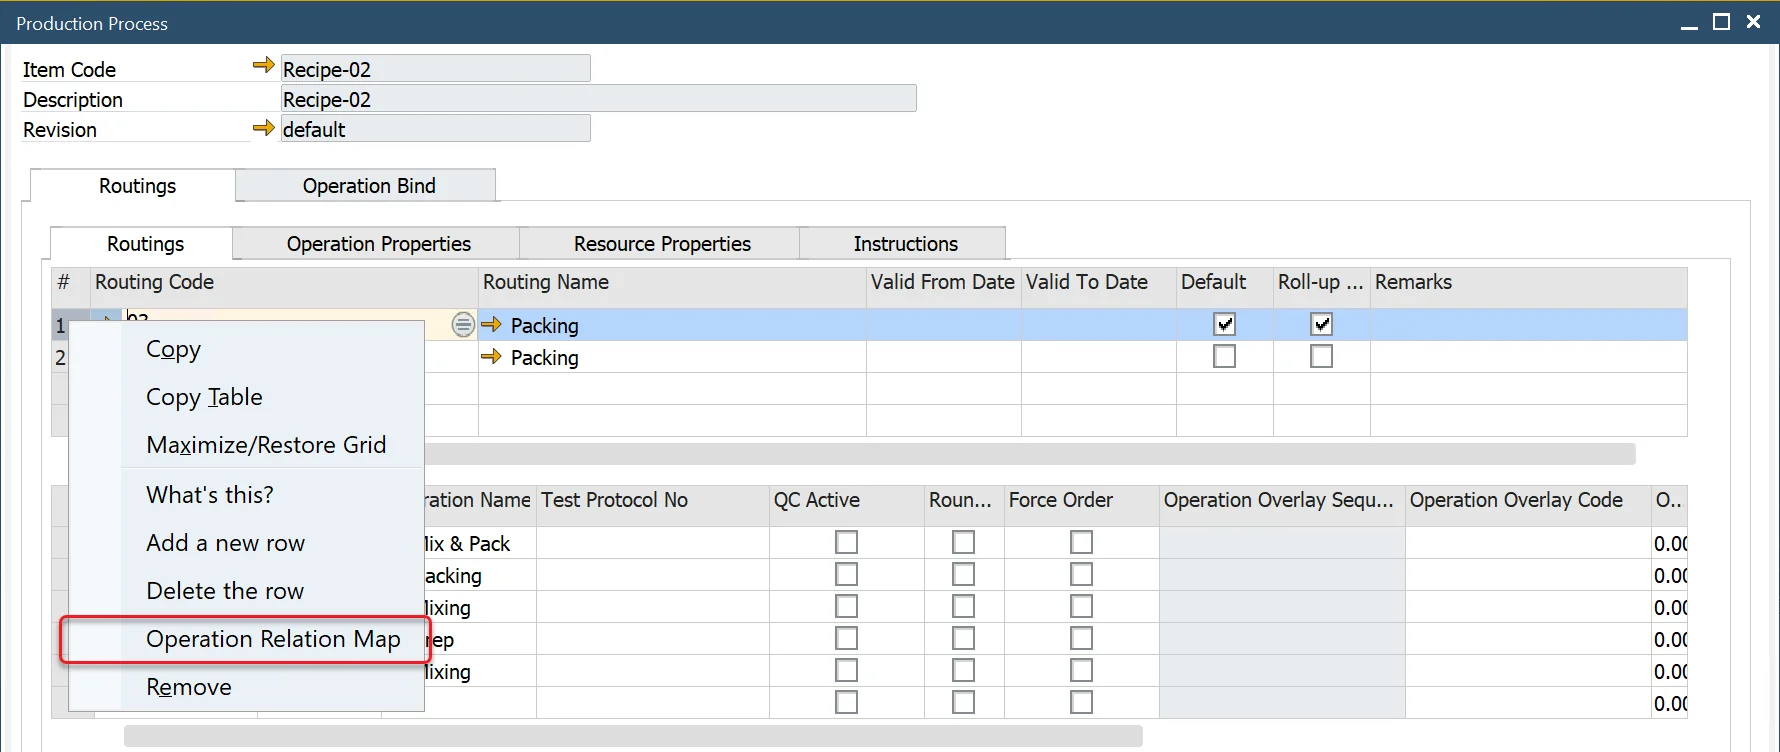Maximize the Production Process window
Screen dimensions: 1780x752
(x=1721, y=22)
